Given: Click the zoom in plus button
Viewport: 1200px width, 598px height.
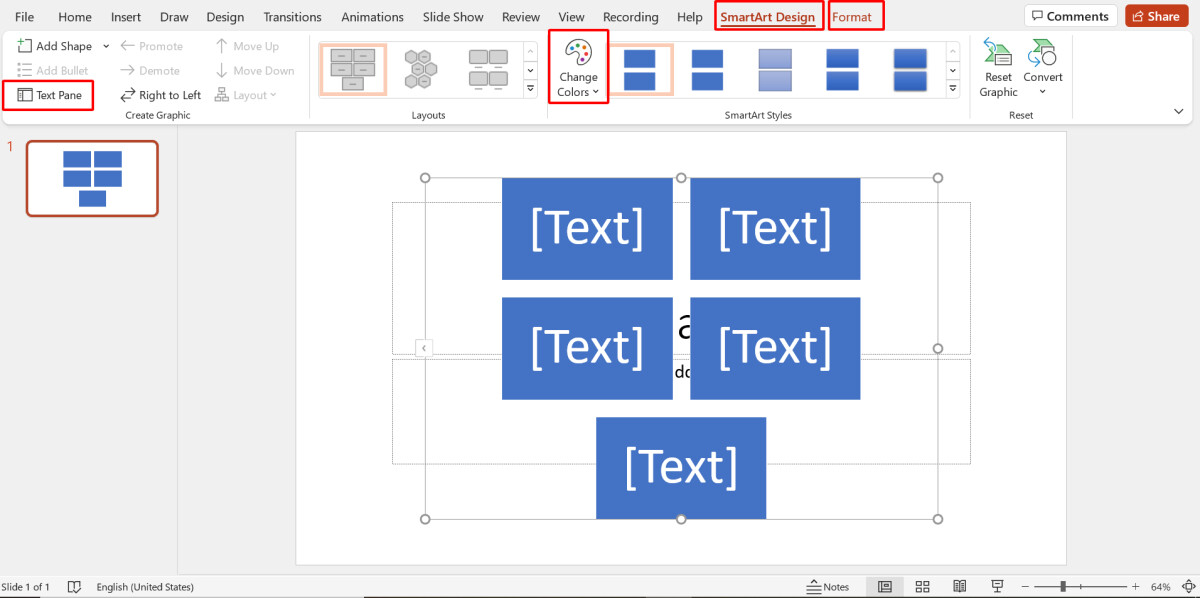Looking at the screenshot, I should 1137,587.
